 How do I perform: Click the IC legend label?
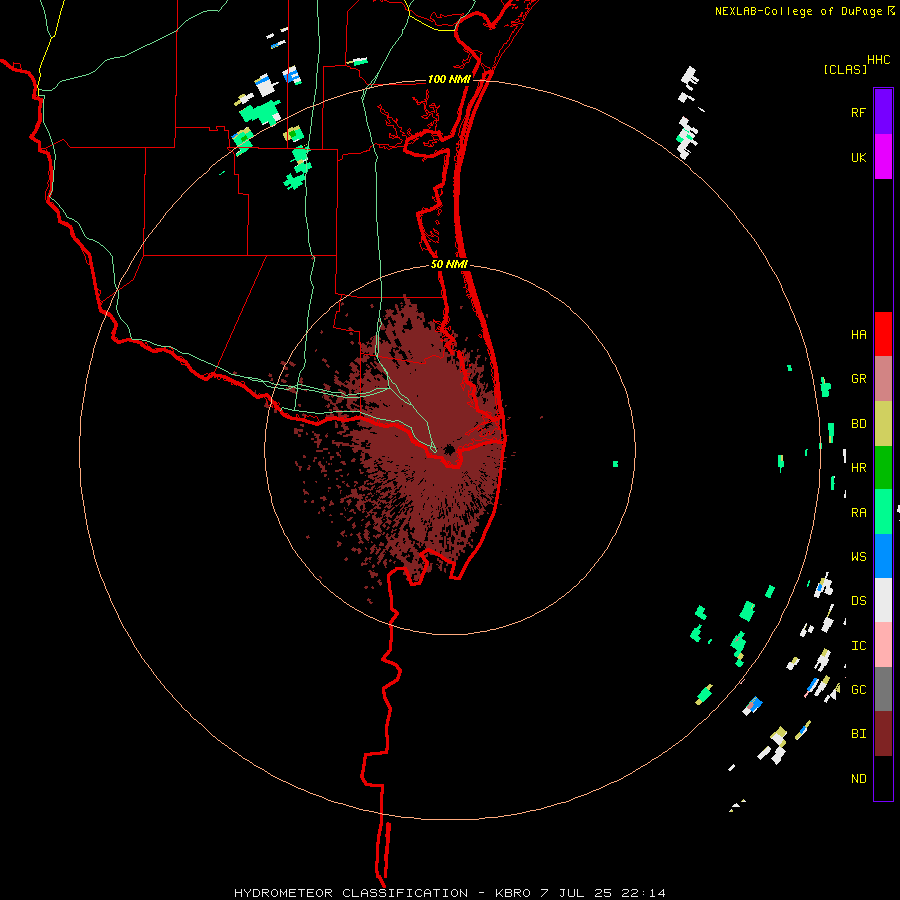click(858, 646)
